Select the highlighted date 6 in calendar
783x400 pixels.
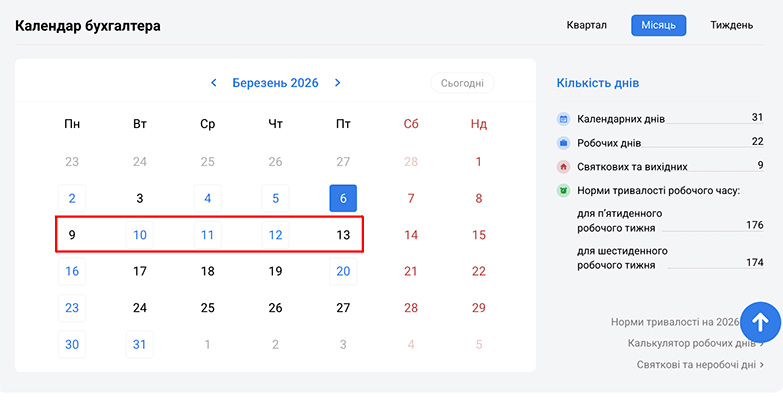343,198
